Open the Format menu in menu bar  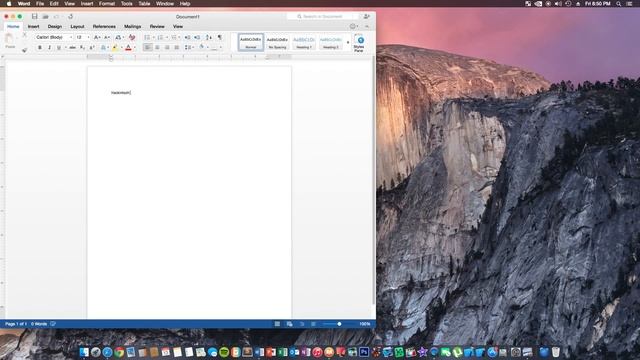pos(107,4)
